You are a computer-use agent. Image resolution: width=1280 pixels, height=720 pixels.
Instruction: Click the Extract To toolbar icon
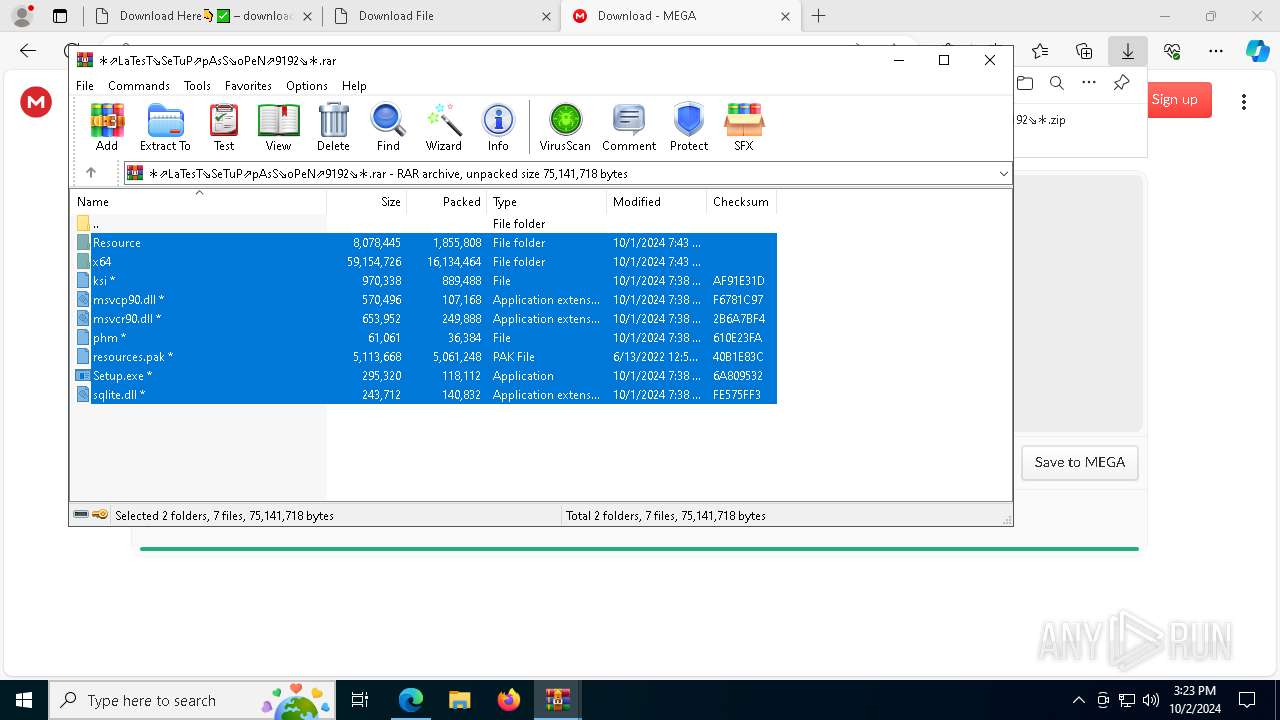click(165, 127)
